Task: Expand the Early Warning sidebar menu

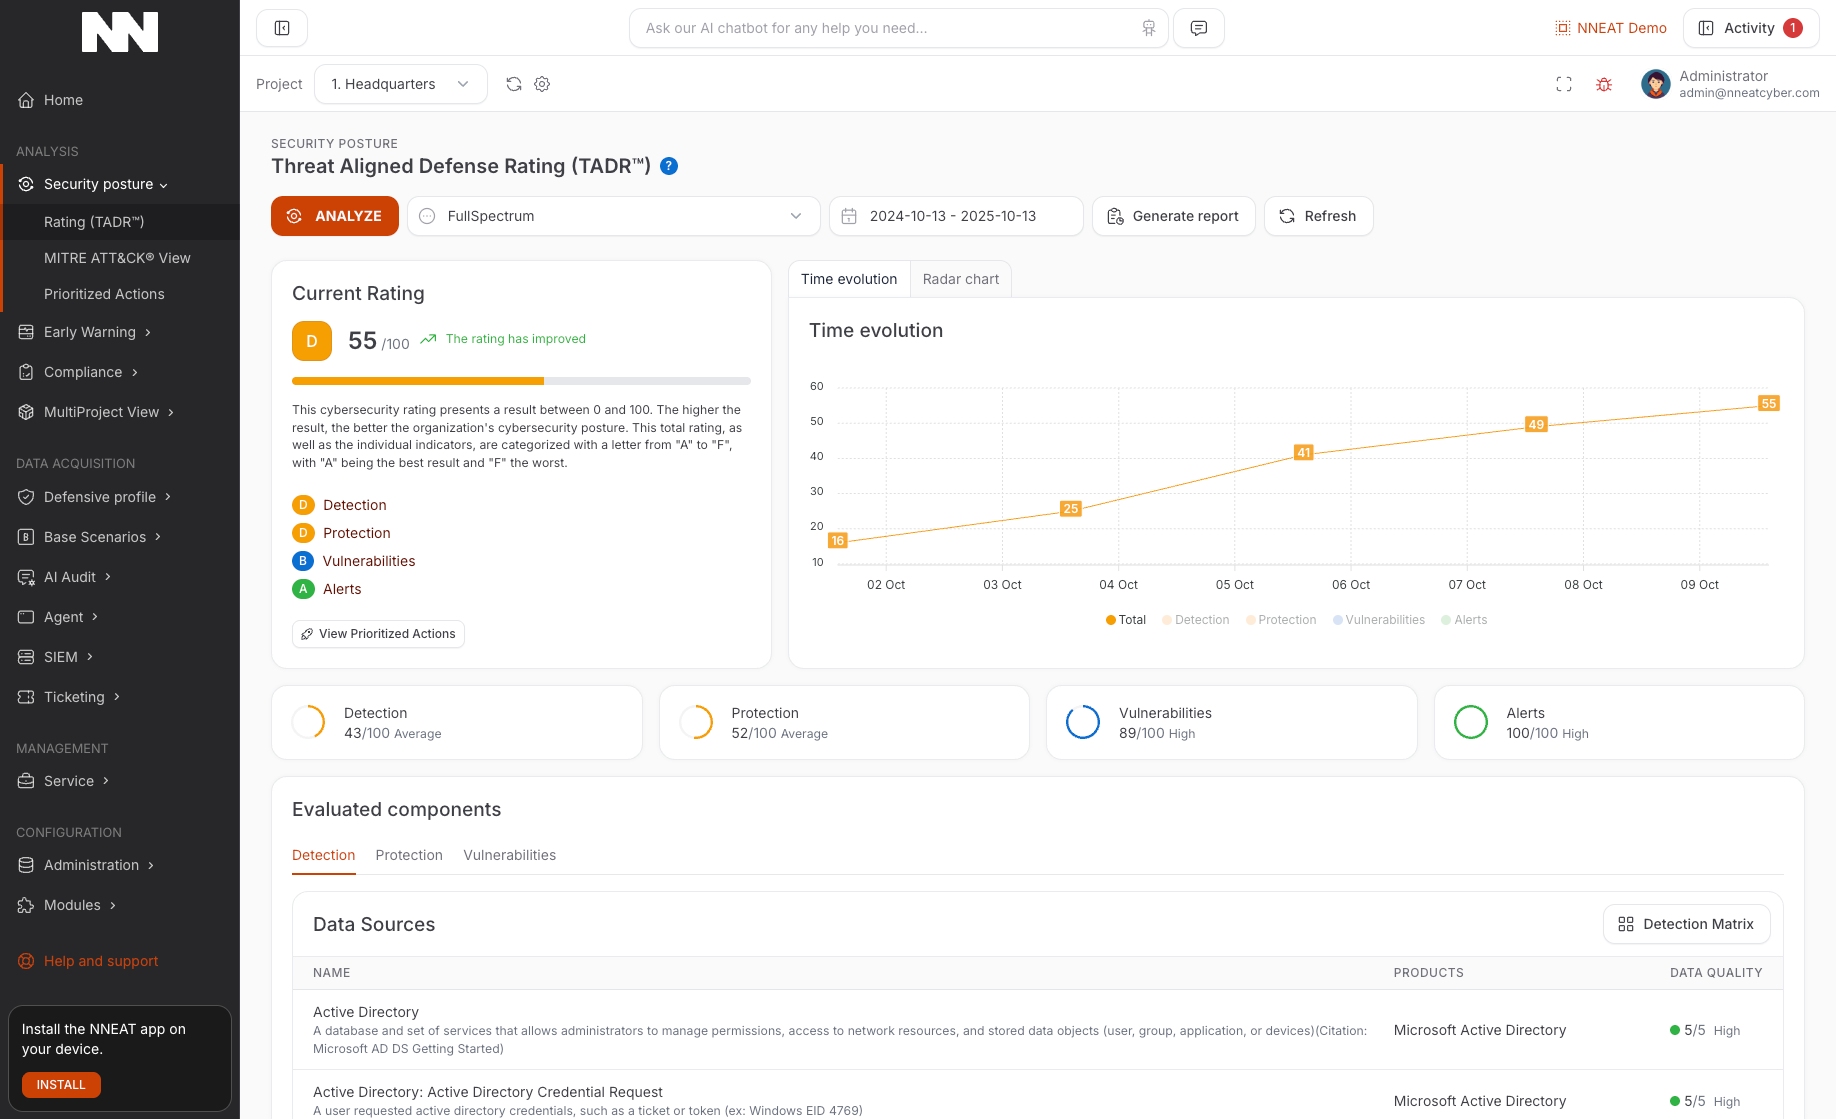Action: tap(90, 332)
